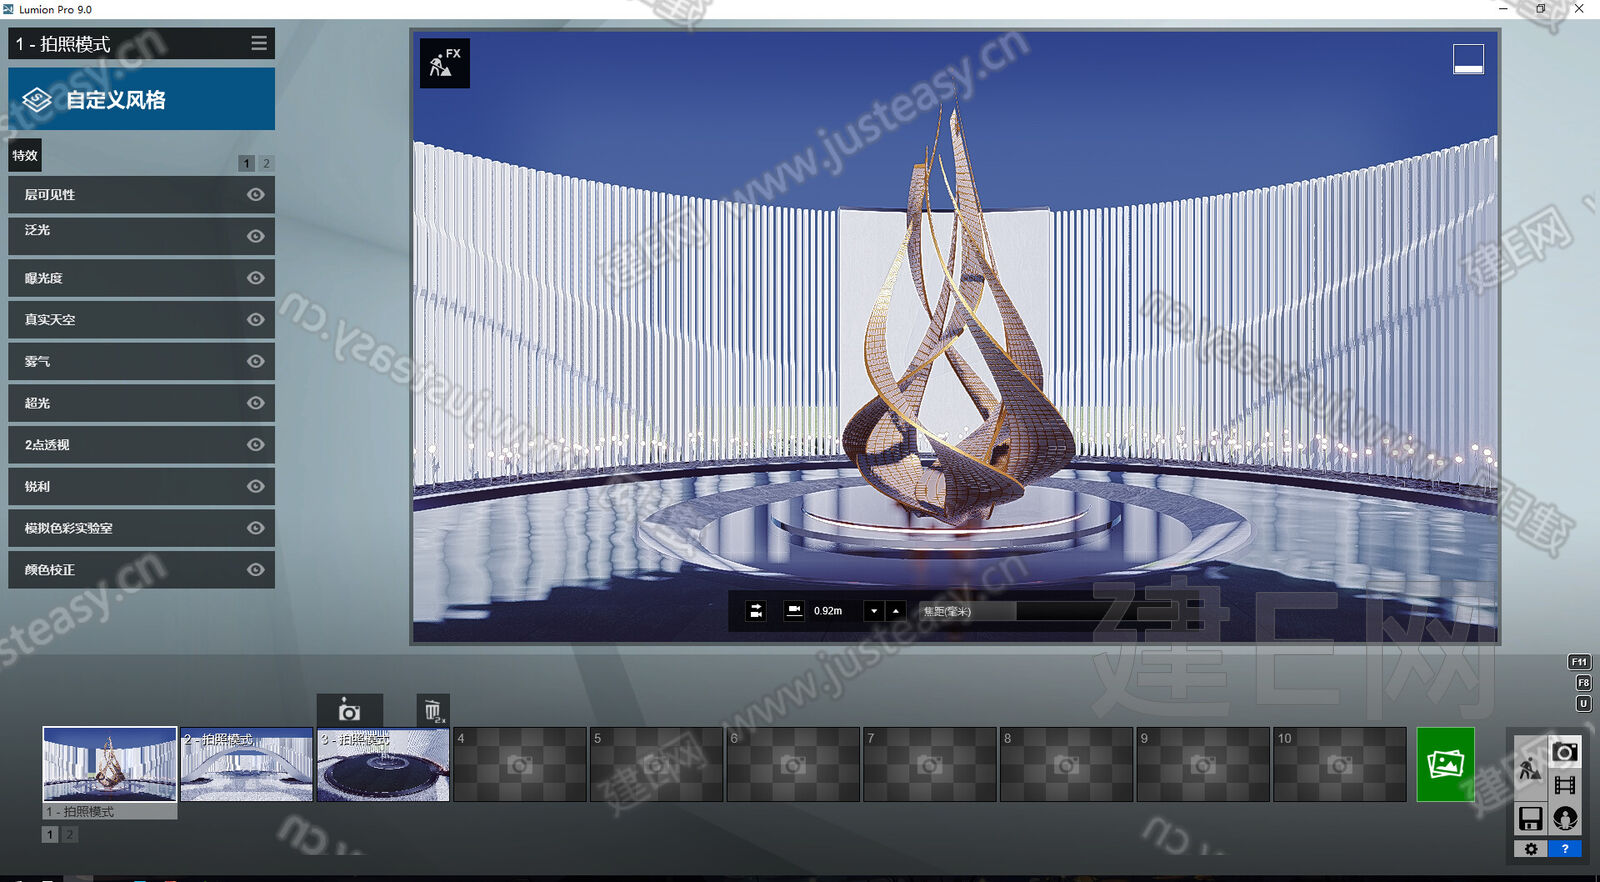Switch to effects page 1 tab
Screen dimensions: 1600x882
pyautogui.click(x=246, y=163)
